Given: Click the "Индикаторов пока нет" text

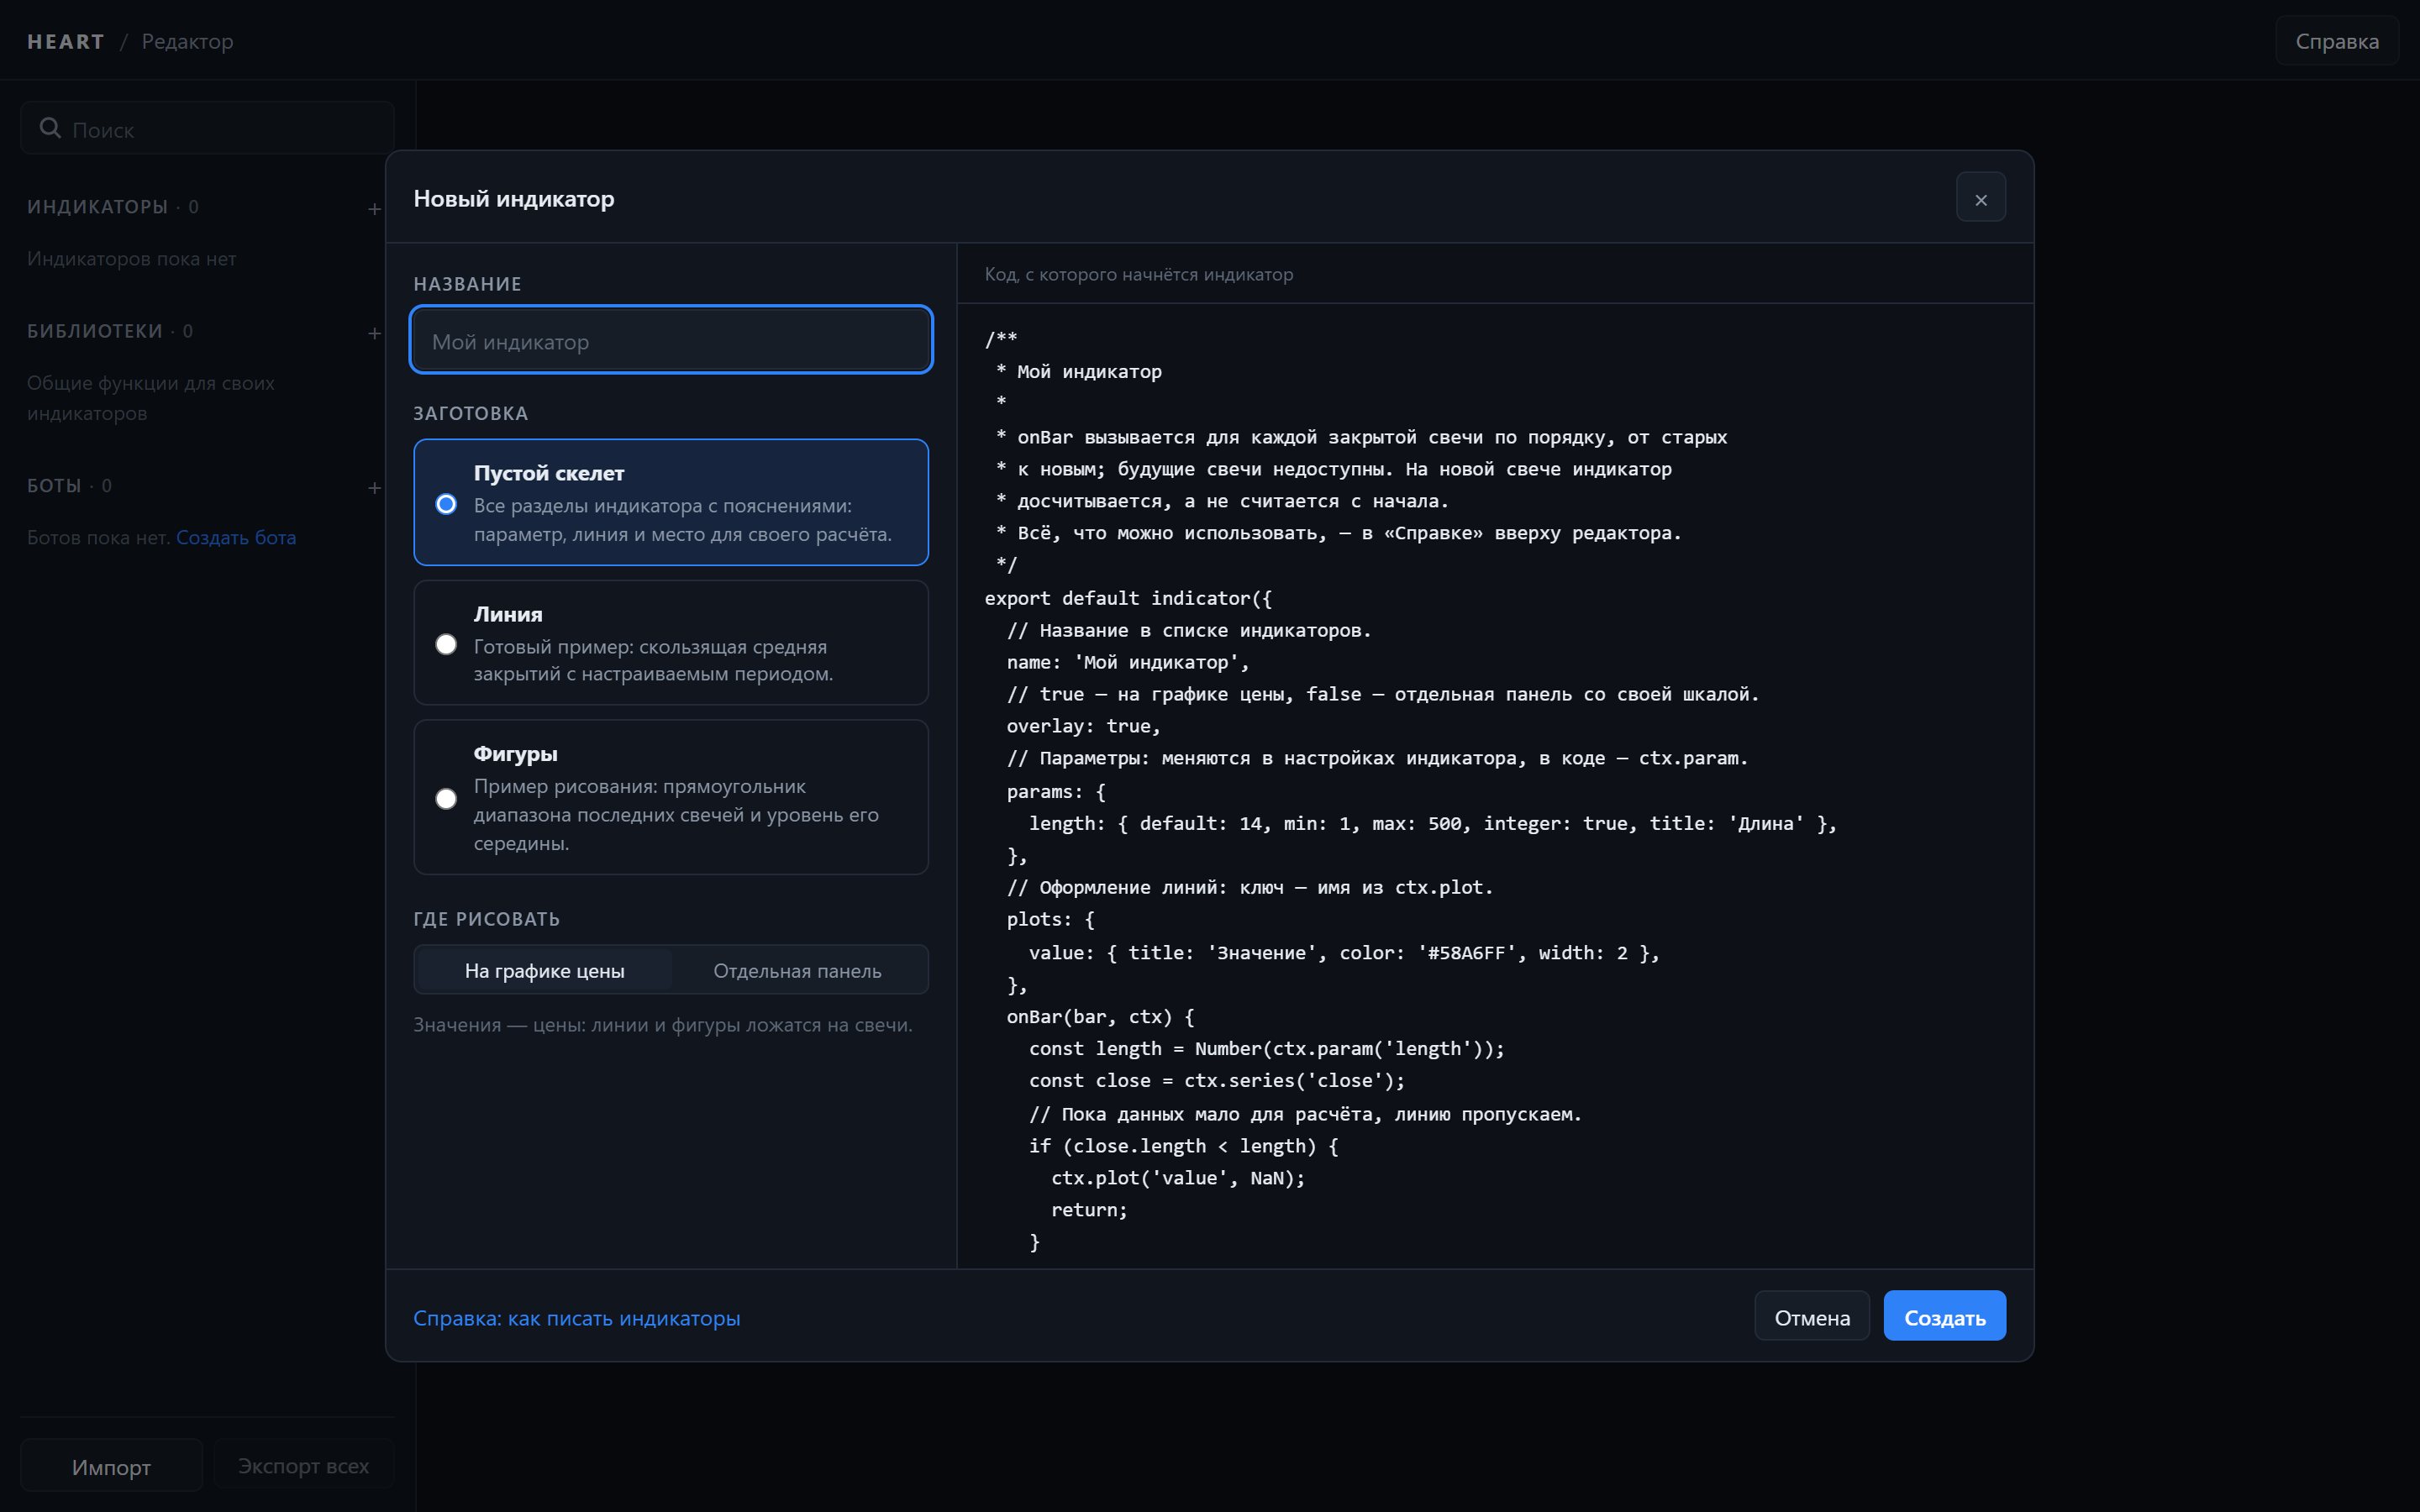Looking at the screenshot, I should click(132, 259).
